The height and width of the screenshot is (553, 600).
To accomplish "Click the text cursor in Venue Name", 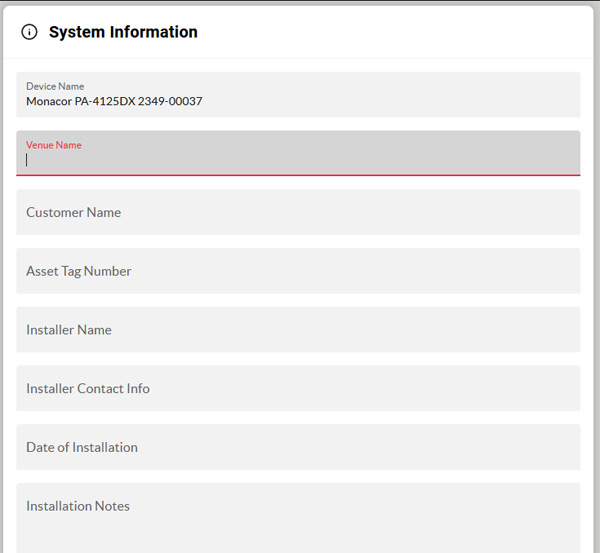I will pos(28,159).
